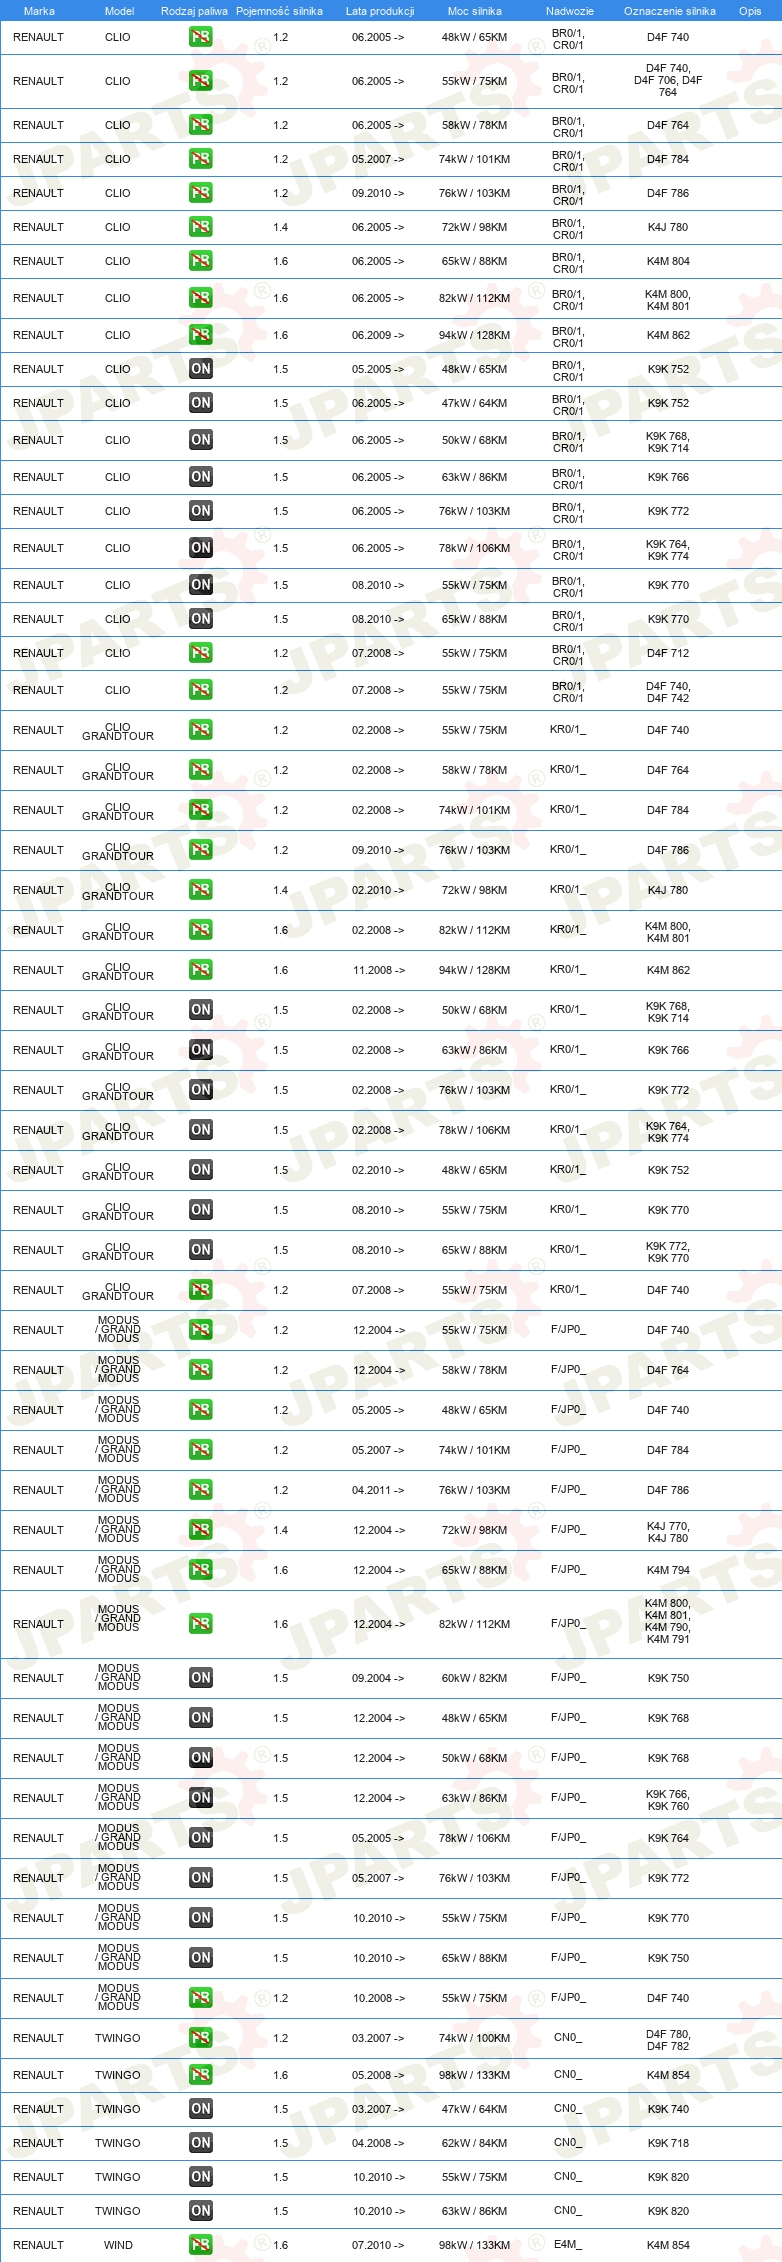Click the D4F 740, D4F 742 engine cell

[668, 692]
